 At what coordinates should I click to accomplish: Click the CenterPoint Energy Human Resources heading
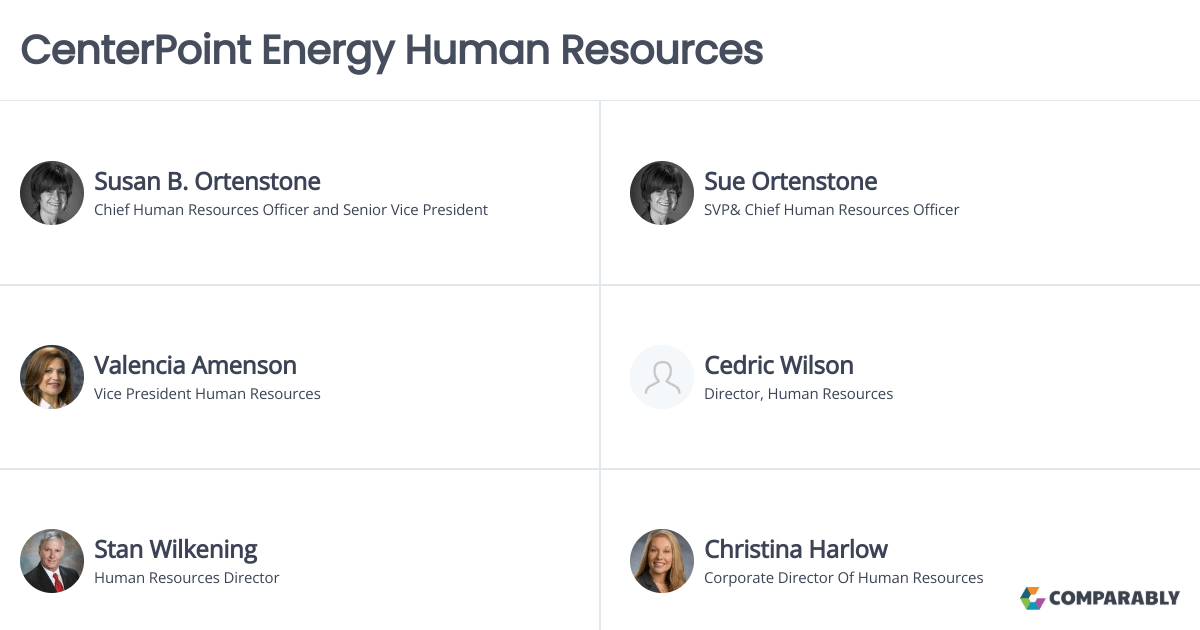(x=392, y=49)
